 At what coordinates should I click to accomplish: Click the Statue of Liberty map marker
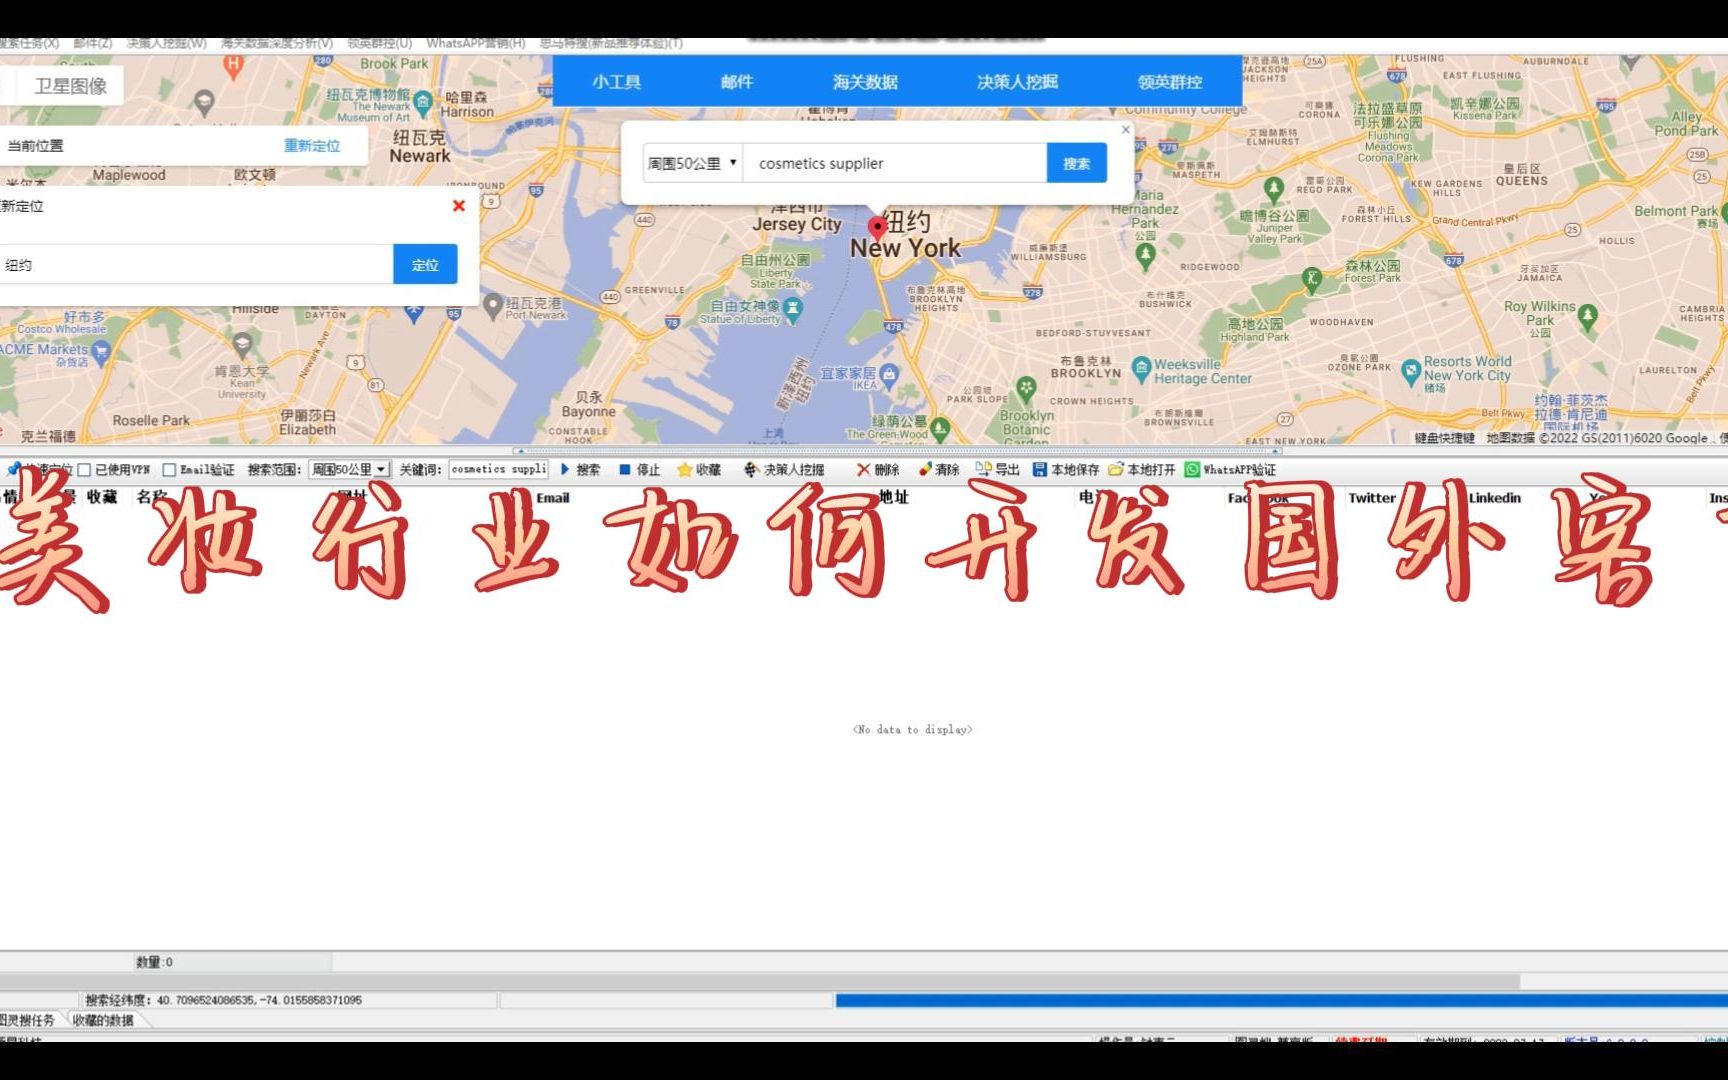[x=793, y=309]
